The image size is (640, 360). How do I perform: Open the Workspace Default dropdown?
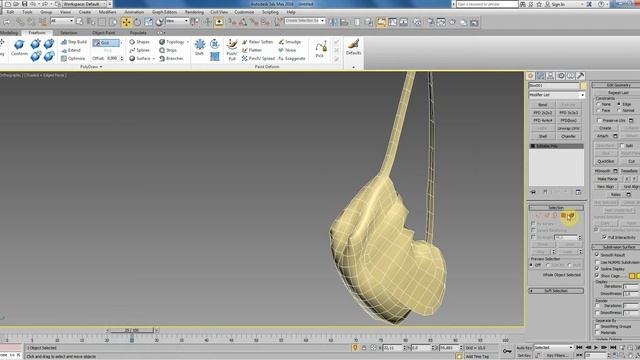coord(84,4)
